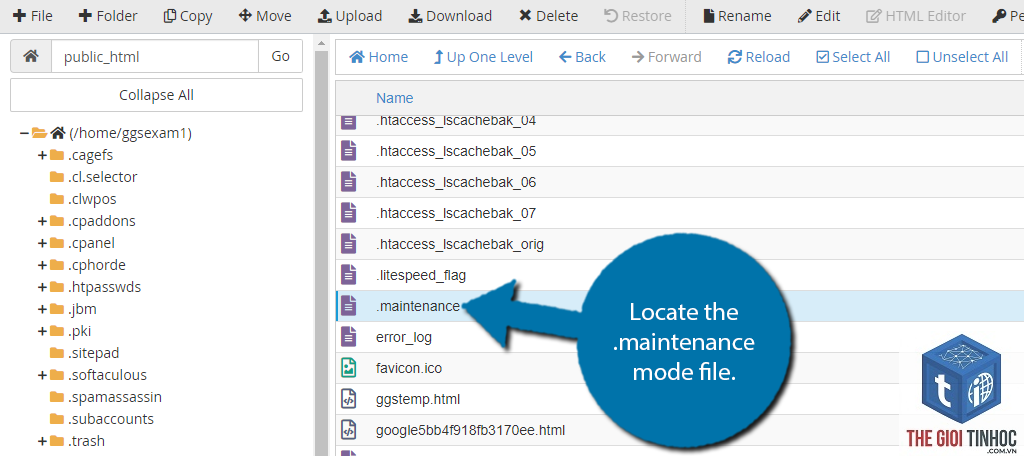Click the code icon of google5bb4f918fb3170ee.html
Image resolution: width=1024 pixels, height=456 pixels.
click(x=349, y=430)
